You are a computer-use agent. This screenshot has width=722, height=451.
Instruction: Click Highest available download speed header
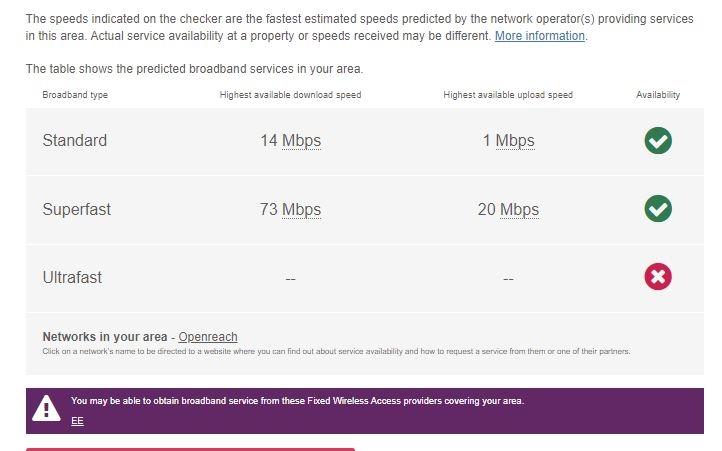(290, 95)
